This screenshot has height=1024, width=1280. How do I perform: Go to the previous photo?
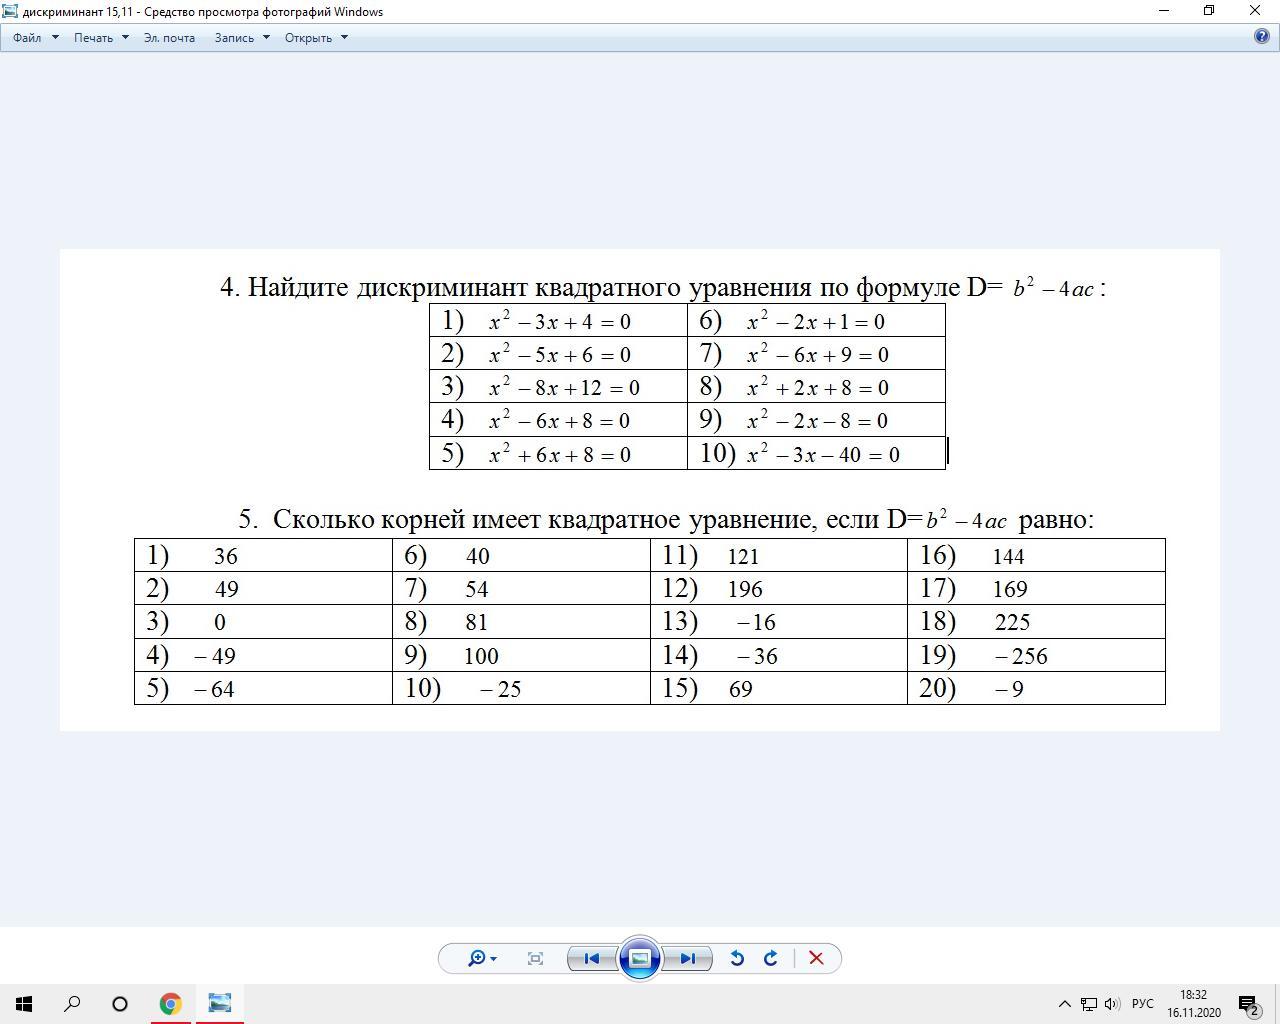click(x=591, y=958)
